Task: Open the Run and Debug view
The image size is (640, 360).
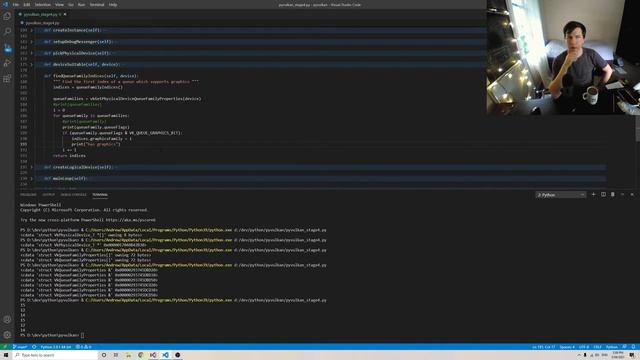Action: [x=7, y=63]
